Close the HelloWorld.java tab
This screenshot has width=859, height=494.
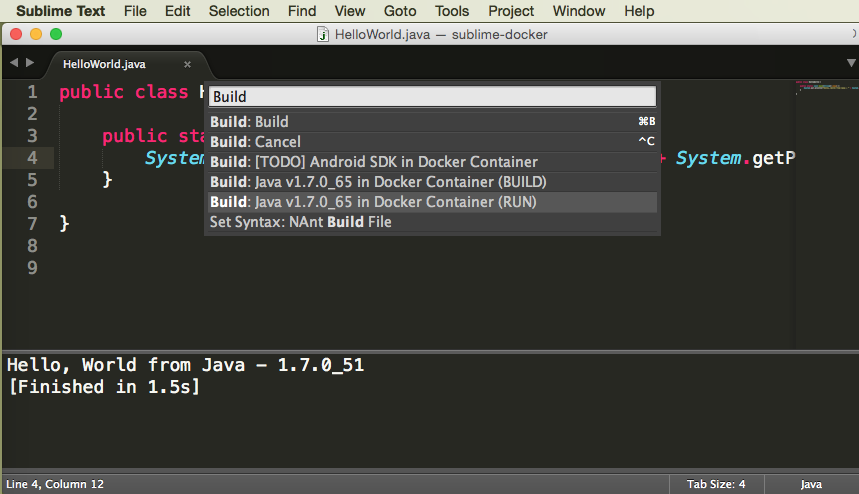(187, 64)
